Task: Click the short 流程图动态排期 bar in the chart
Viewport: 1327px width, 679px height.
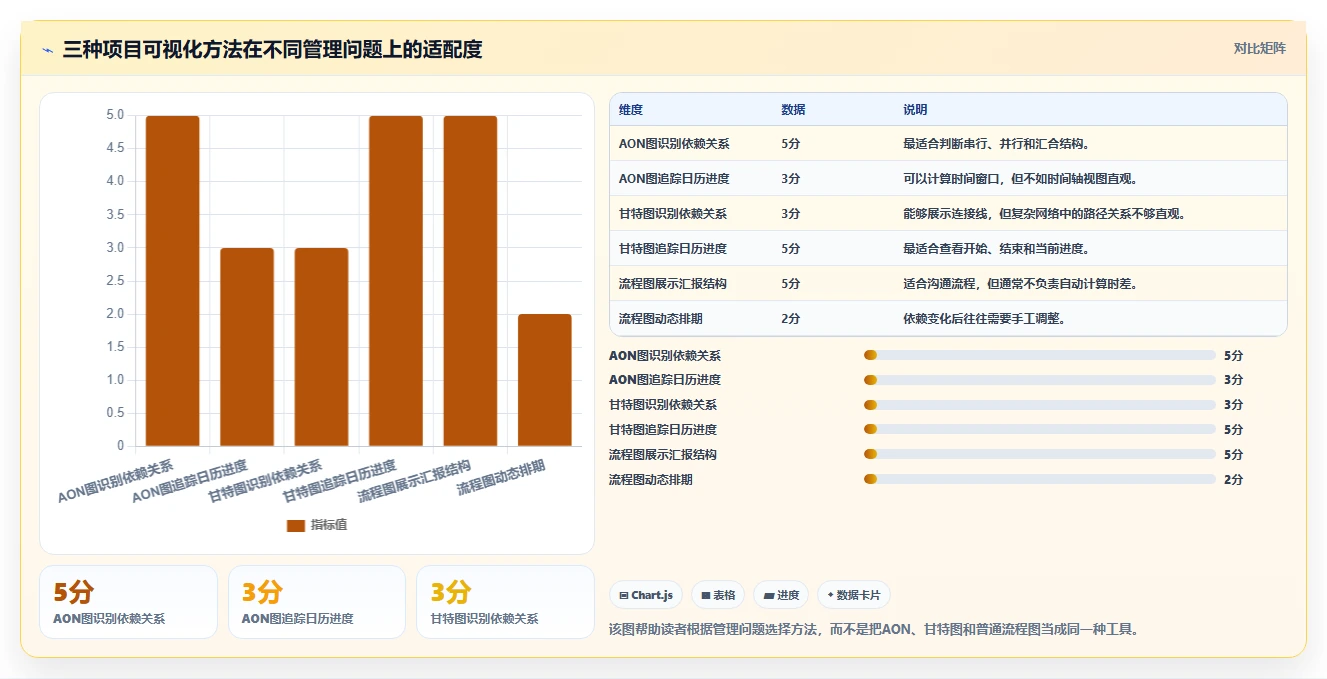Action: pyautogui.click(x=545, y=380)
